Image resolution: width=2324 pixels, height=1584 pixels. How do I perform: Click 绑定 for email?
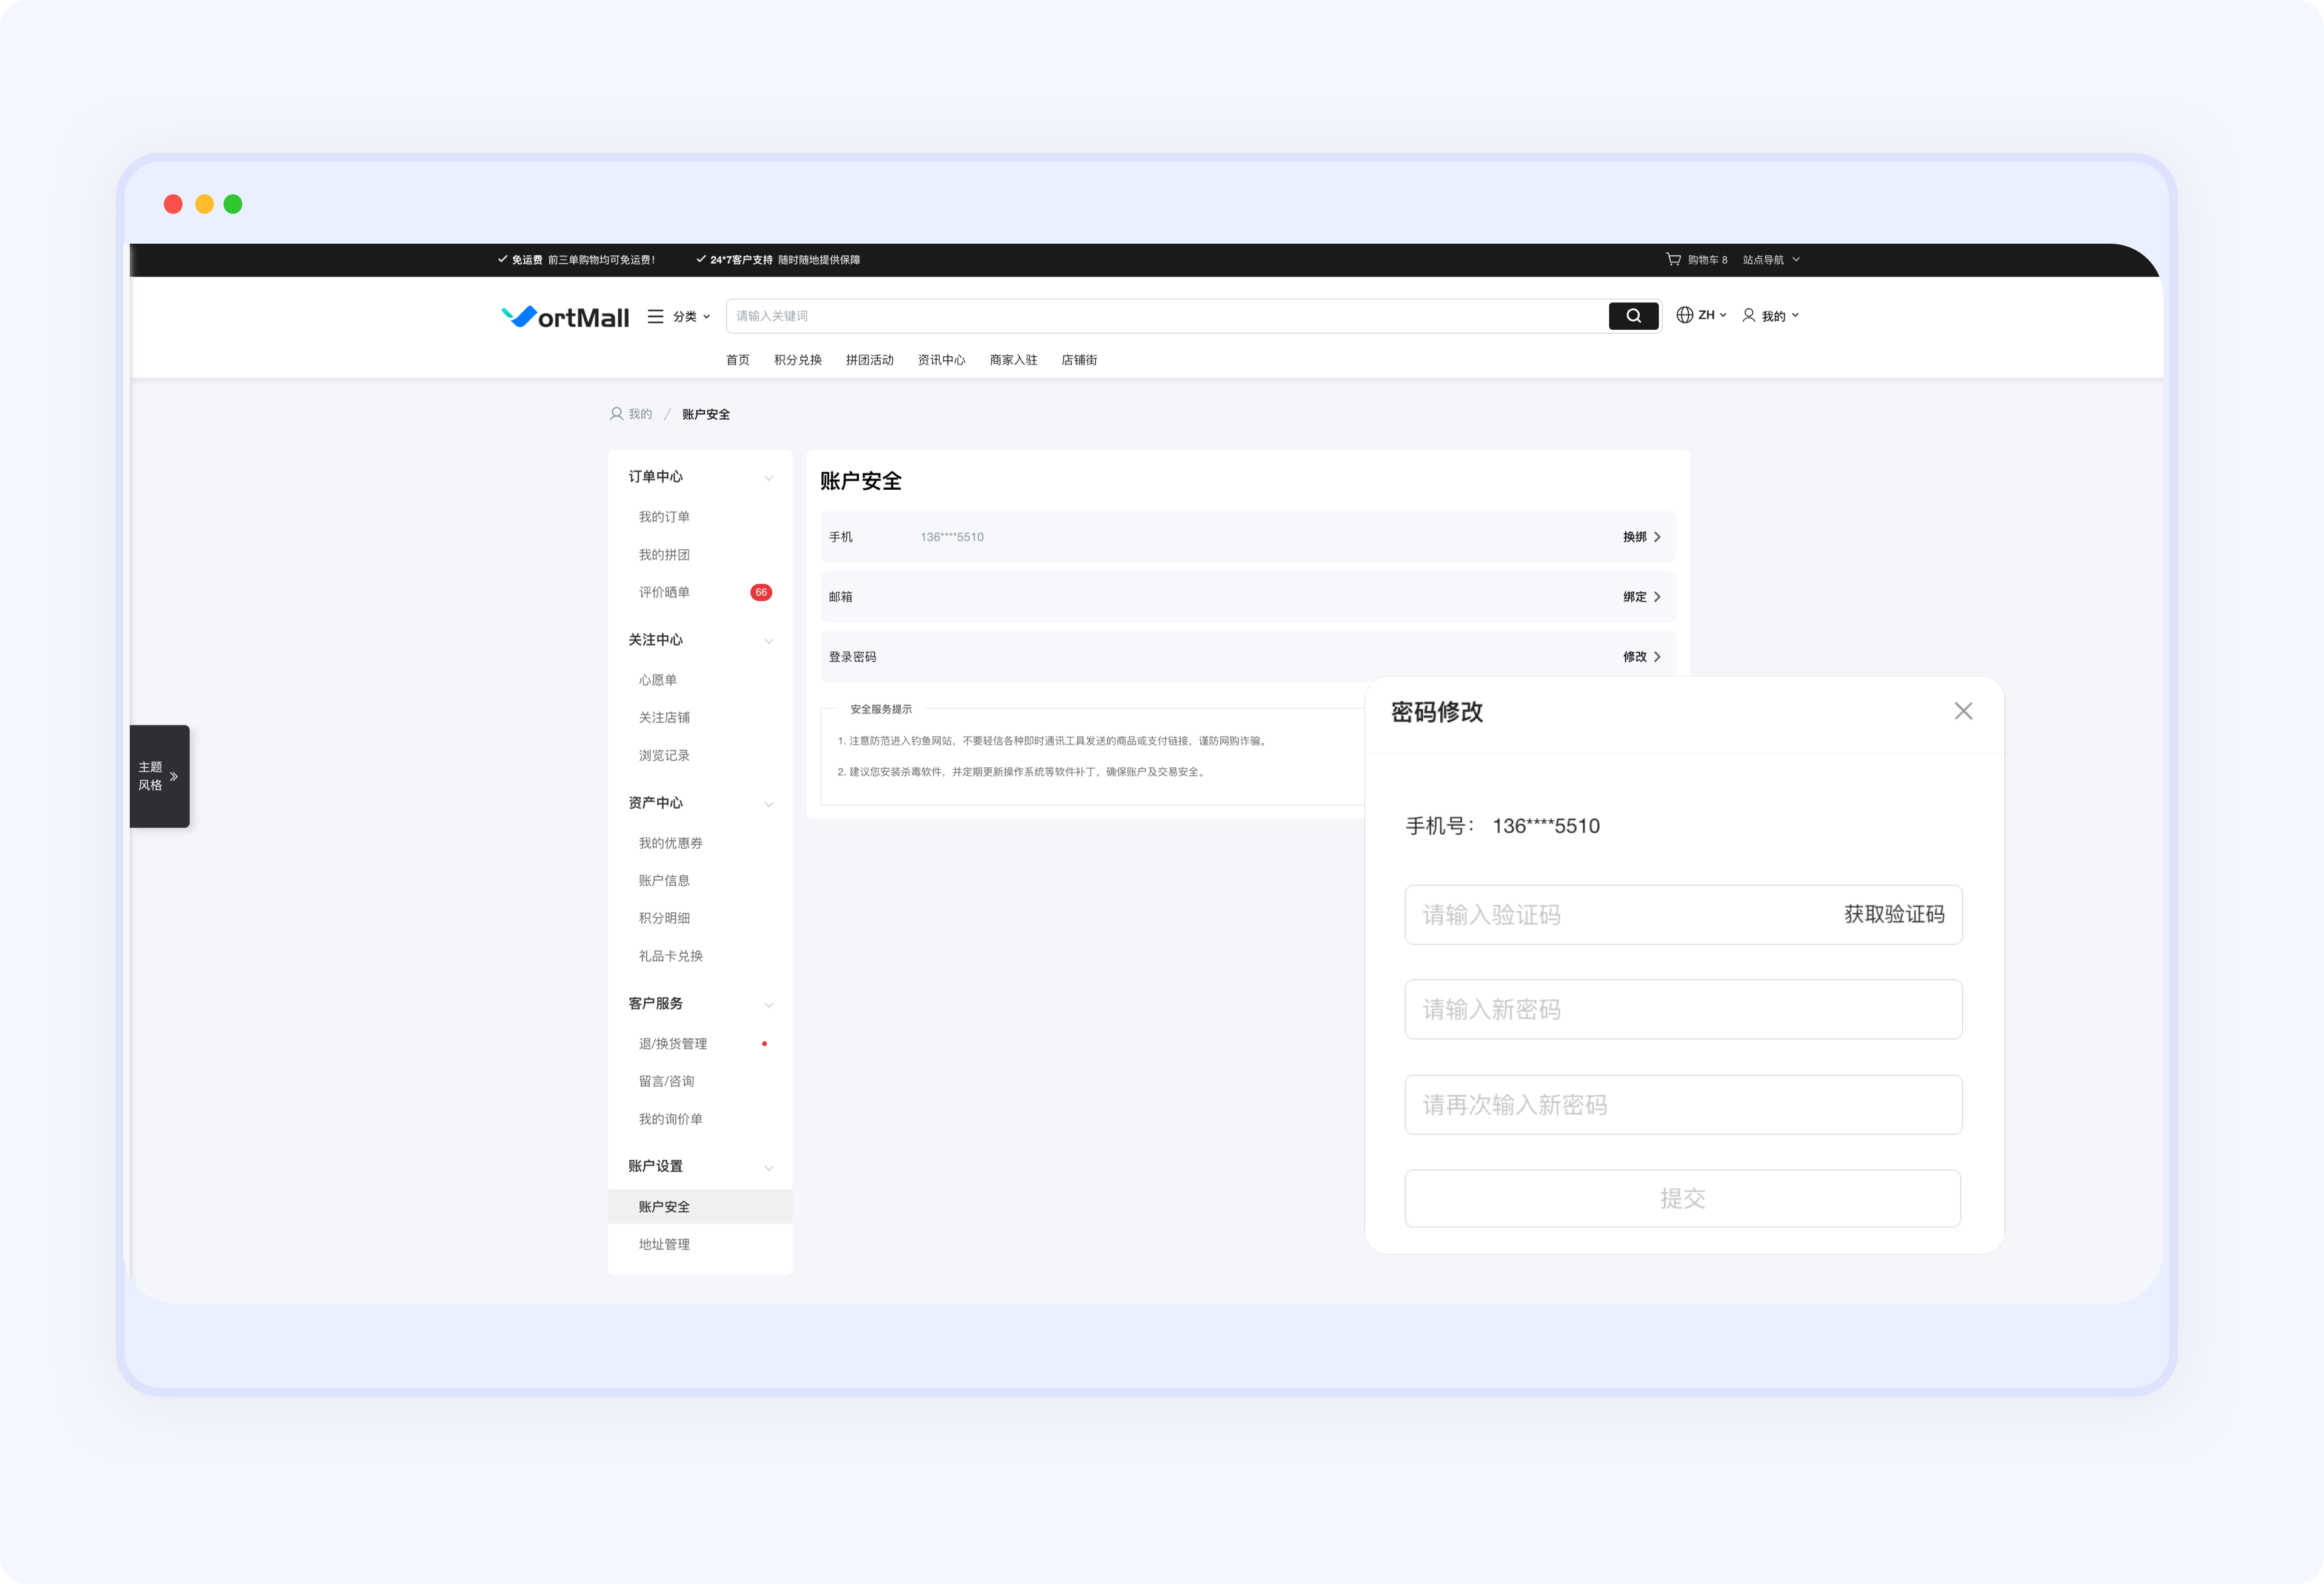point(1634,597)
